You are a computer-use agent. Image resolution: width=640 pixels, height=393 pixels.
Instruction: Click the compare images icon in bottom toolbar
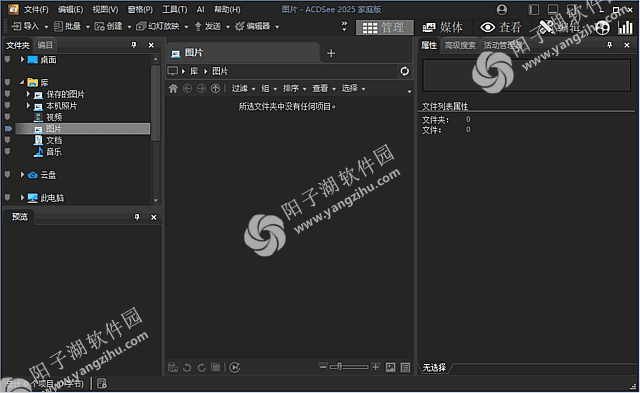click(x=216, y=367)
